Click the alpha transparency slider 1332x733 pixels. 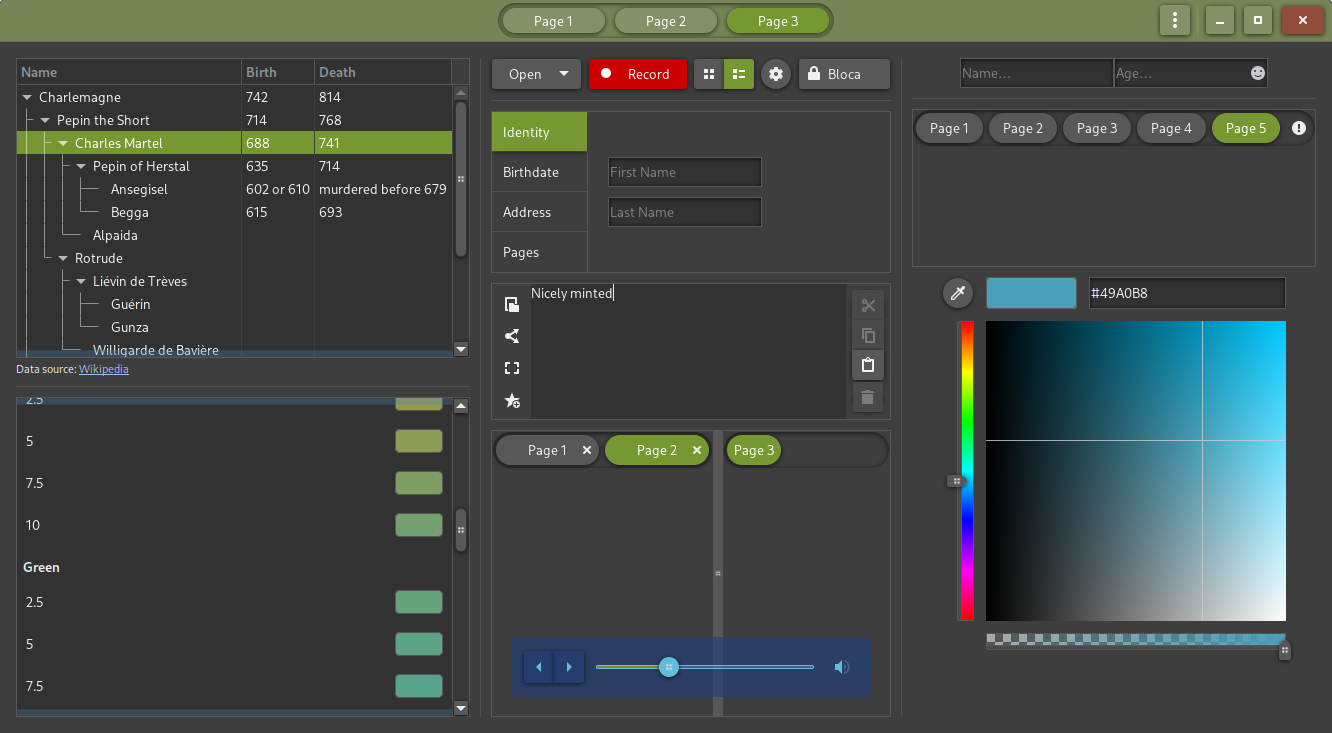(x=1136, y=641)
